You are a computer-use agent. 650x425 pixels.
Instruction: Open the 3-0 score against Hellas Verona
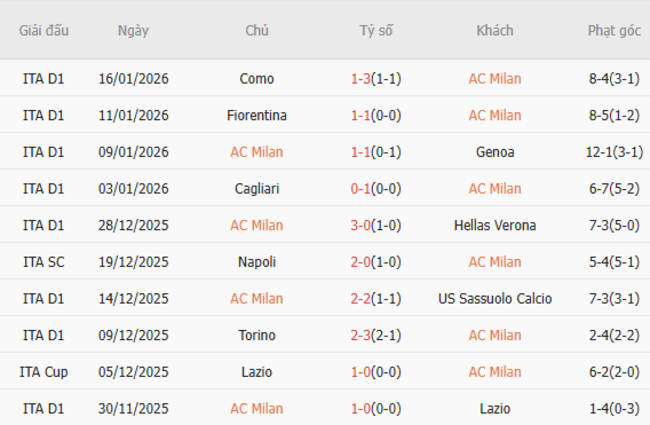tap(361, 225)
